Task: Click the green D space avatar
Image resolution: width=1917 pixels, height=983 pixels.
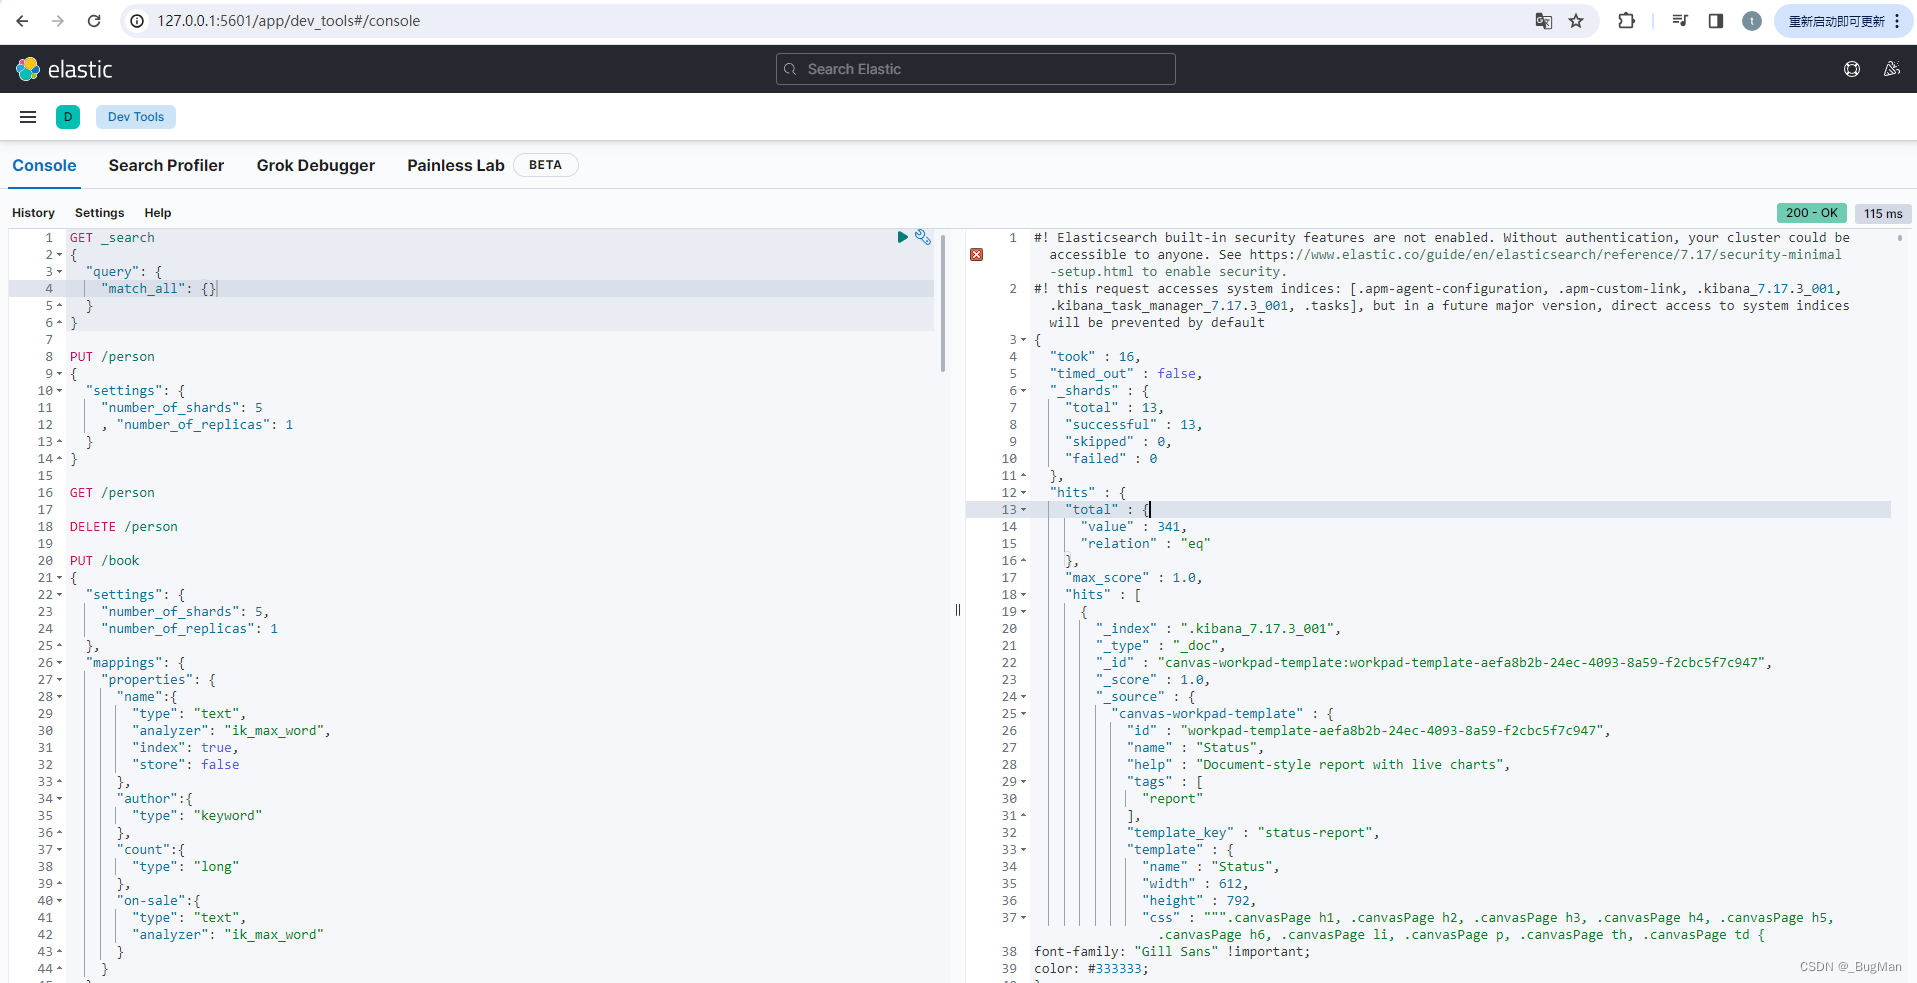Action: (68, 117)
